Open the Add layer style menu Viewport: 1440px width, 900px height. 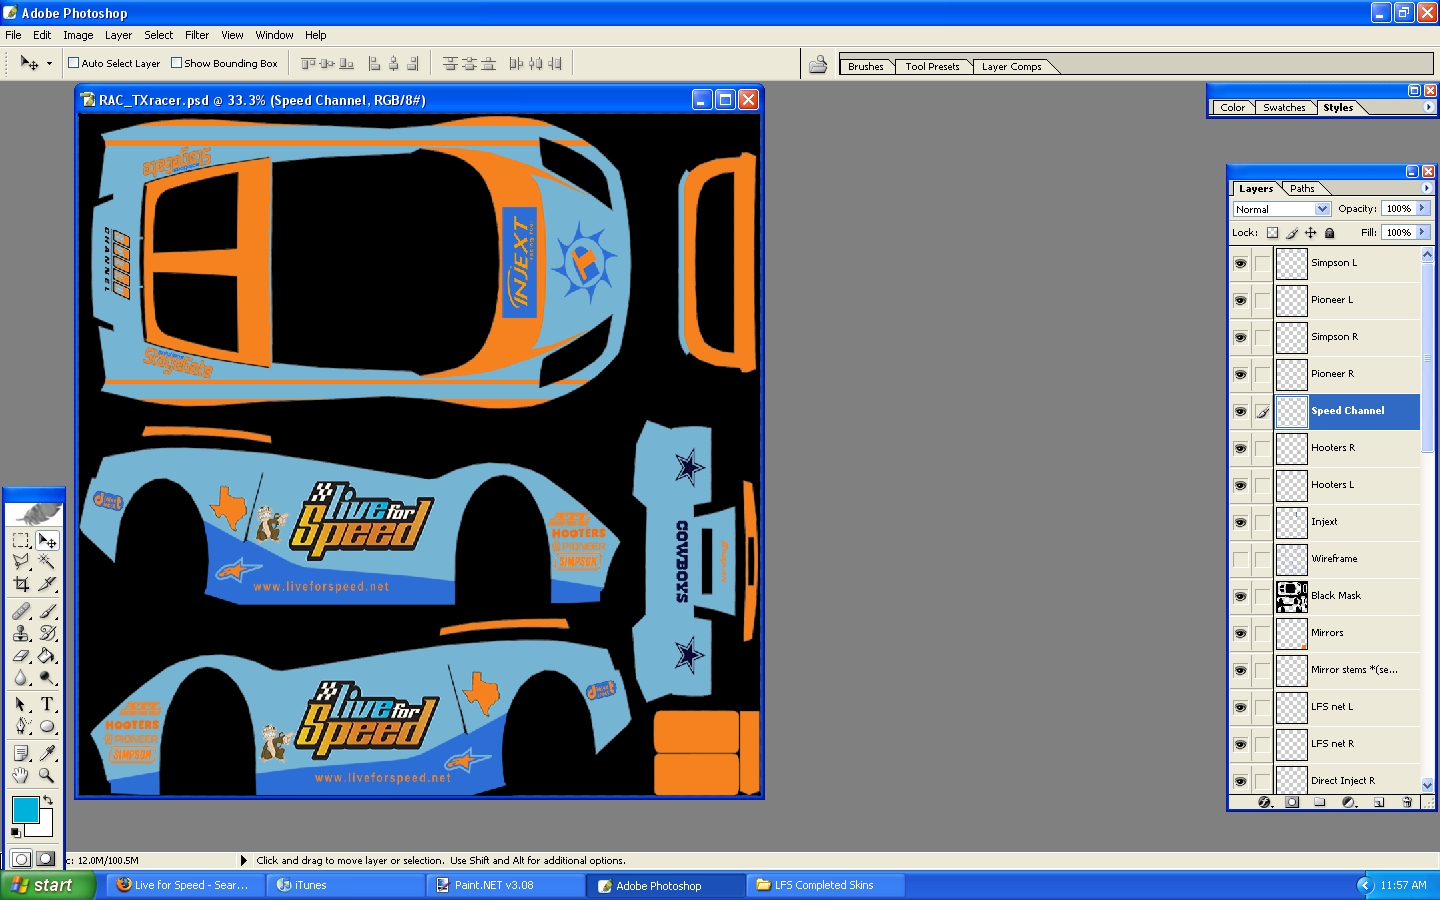(x=1264, y=802)
